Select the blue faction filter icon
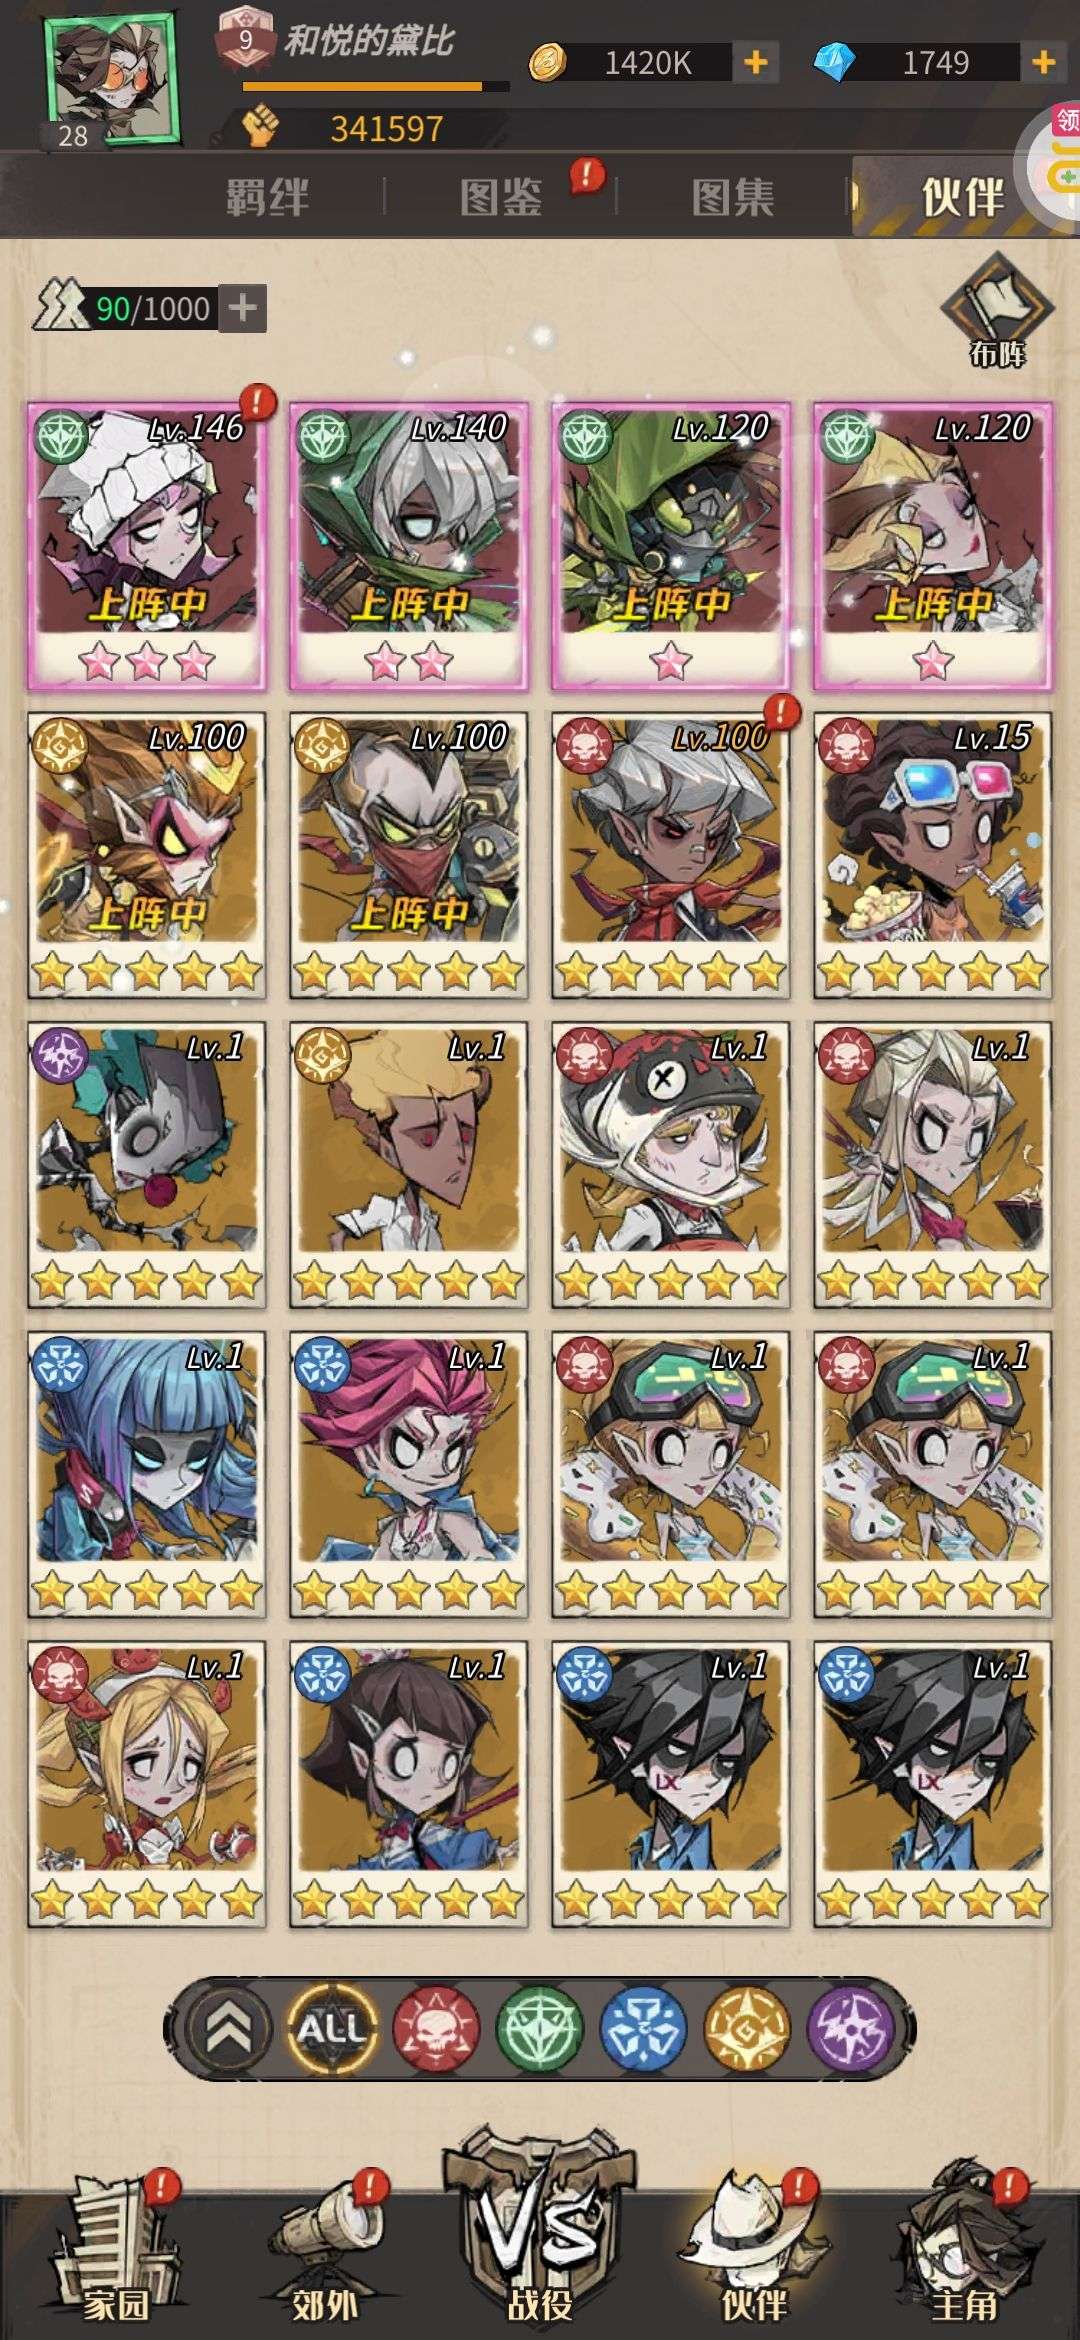The height and width of the screenshot is (2340, 1080). coord(643,2029)
